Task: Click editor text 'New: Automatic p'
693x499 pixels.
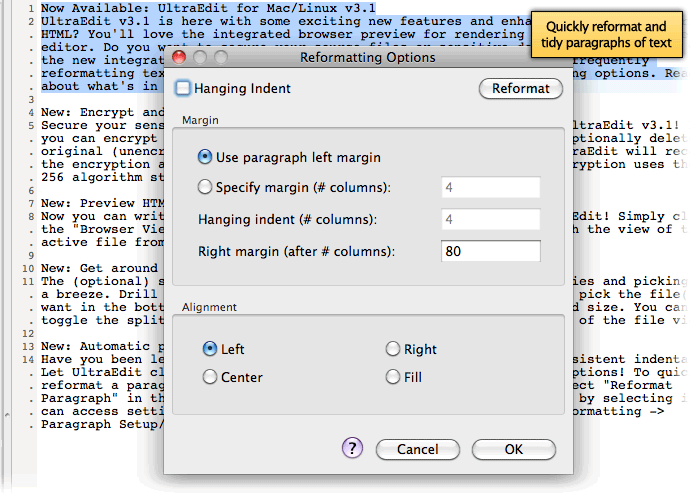Action: tap(103, 346)
